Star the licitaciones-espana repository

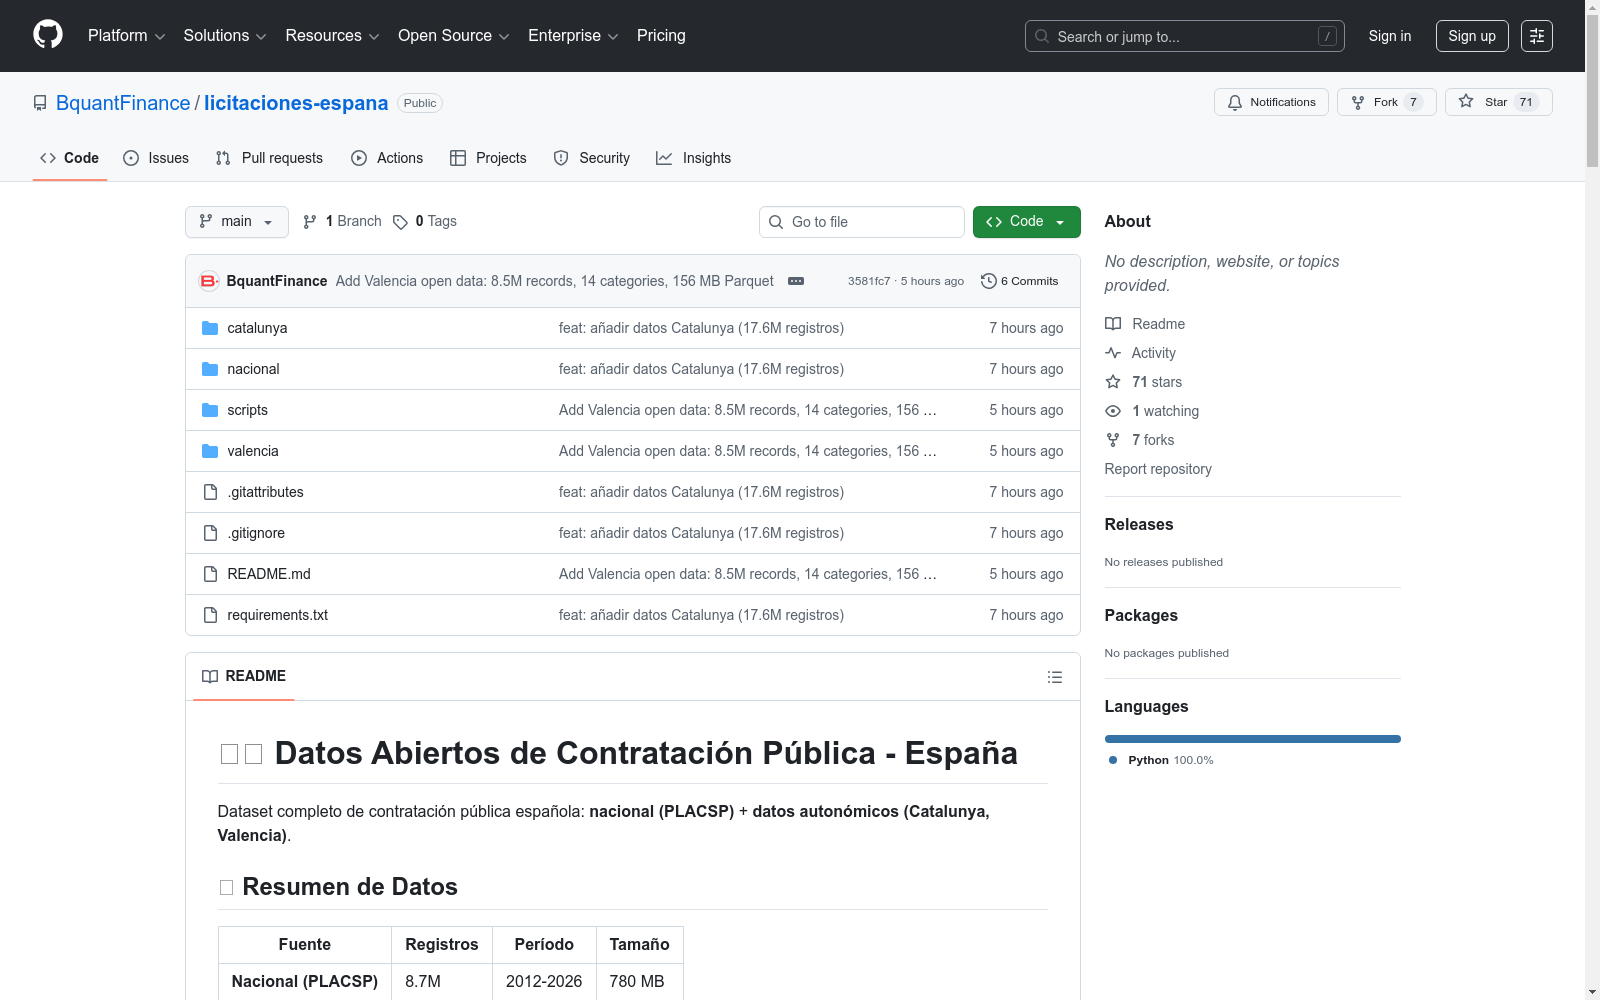click(x=1498, y=102)
